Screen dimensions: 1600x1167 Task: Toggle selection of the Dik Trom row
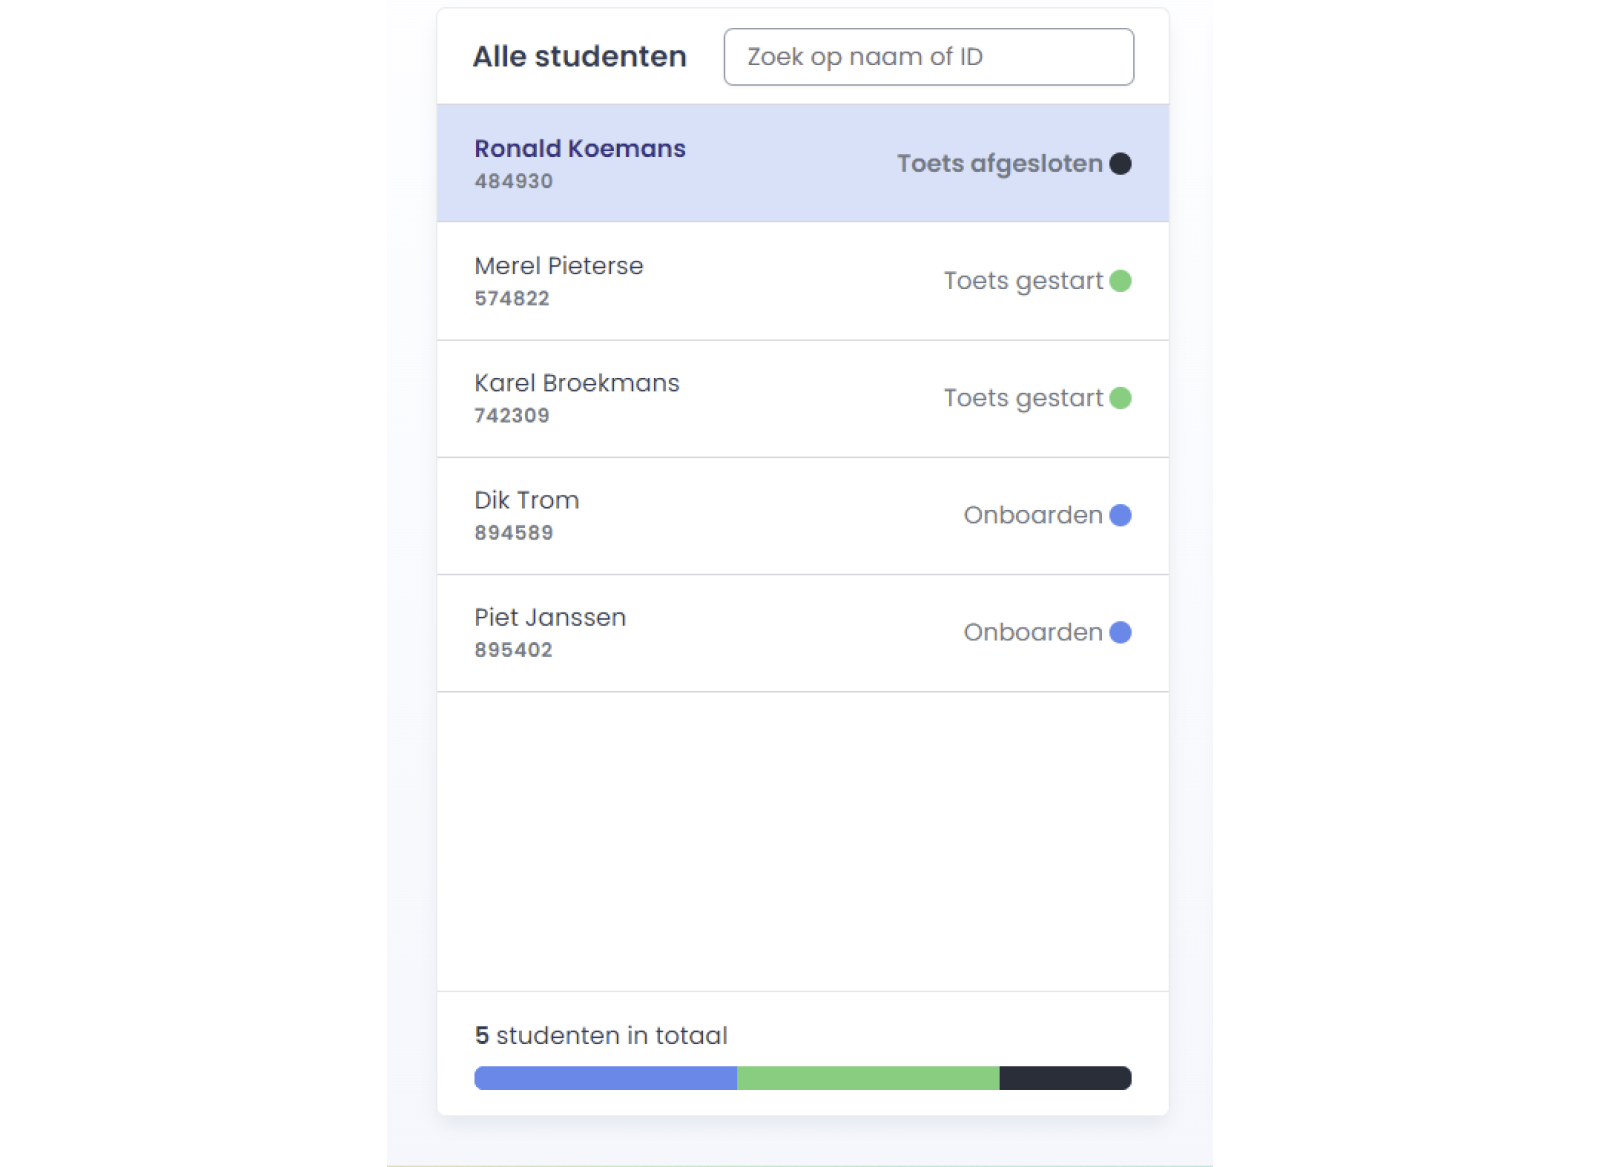click(x=800, y=515)
